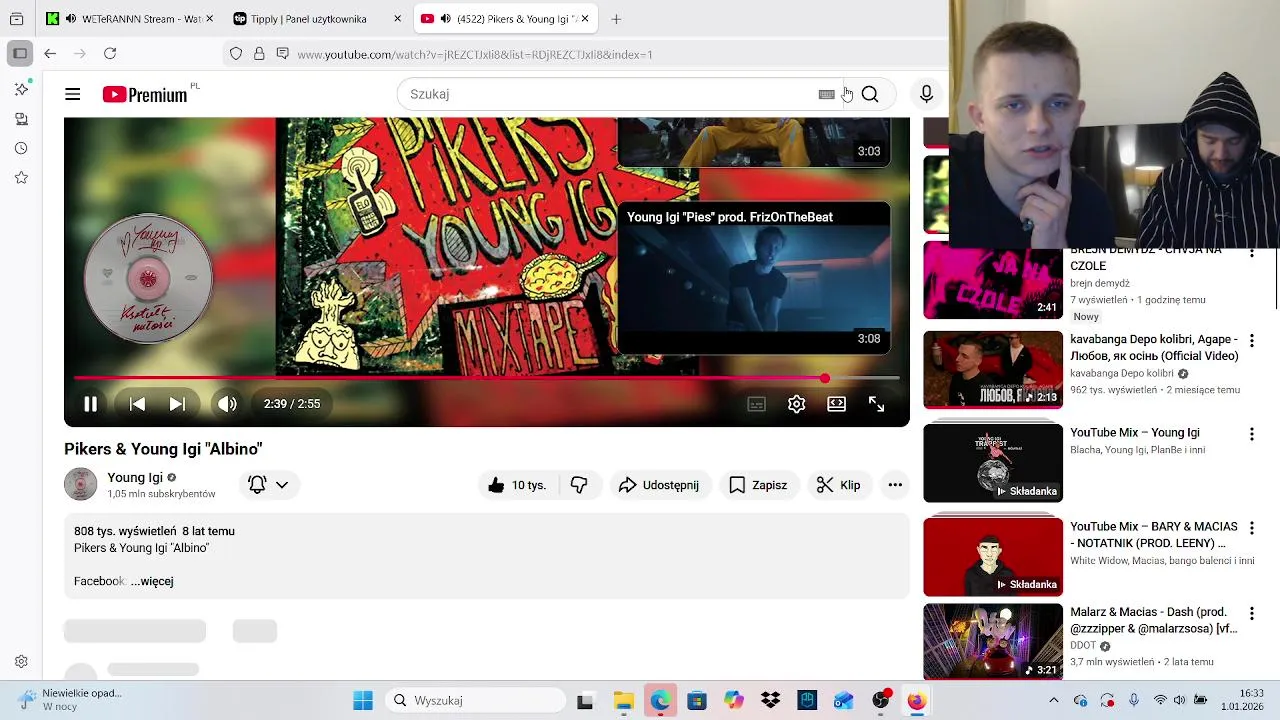The height and width of the screenshot is (720, 1280).
Task: Open a new browser tab
Action: pyautogui.click(x=616, y=19)
